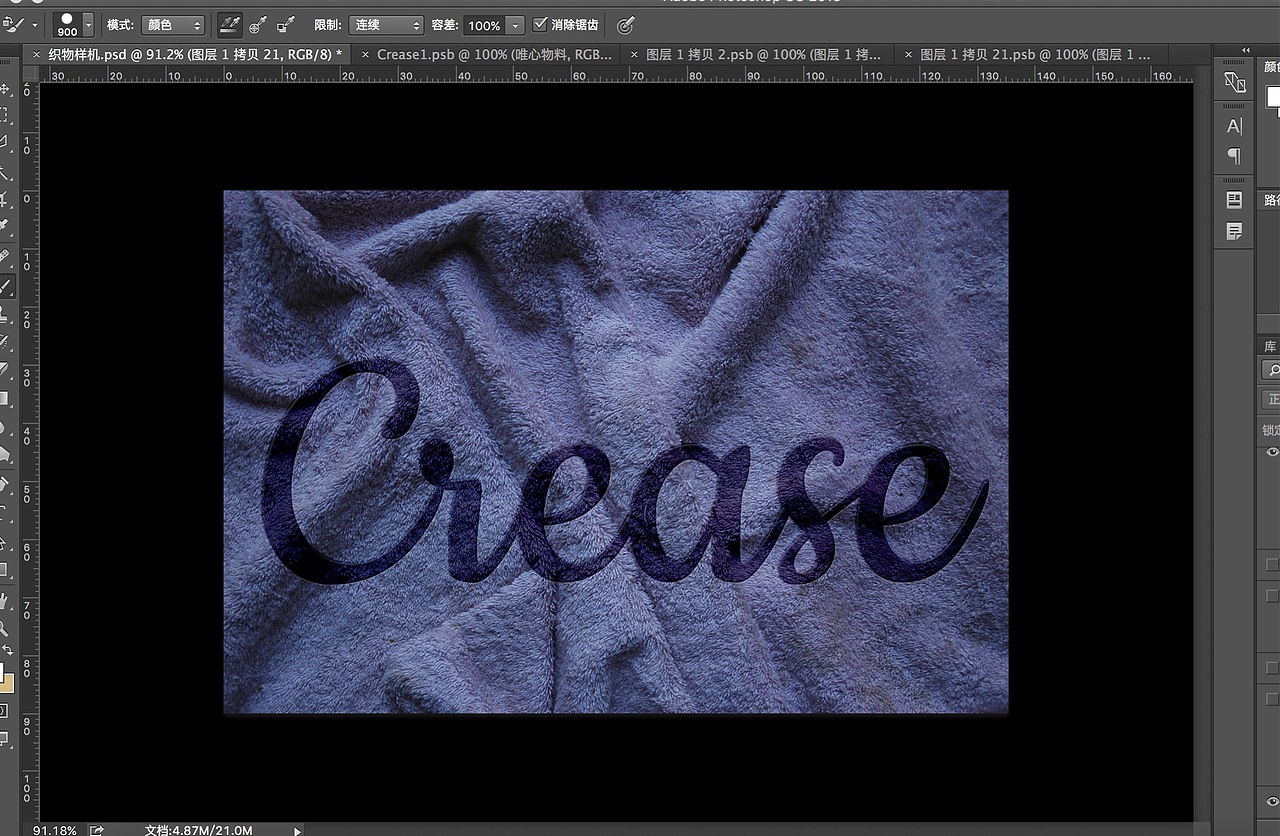Click the beige background color swatch in the toolbox
Viewport: 1280px width, 836px height.
[x=7, y=682]
